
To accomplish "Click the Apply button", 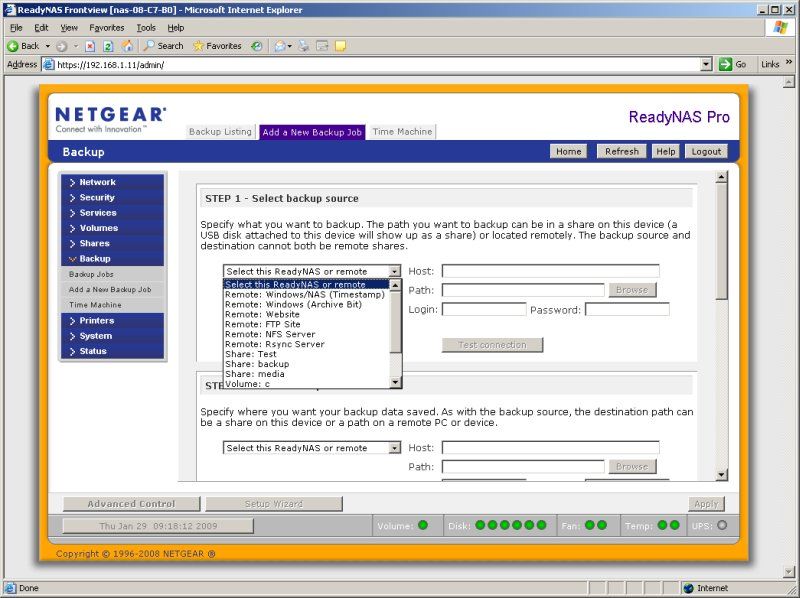I will point(706,504).
